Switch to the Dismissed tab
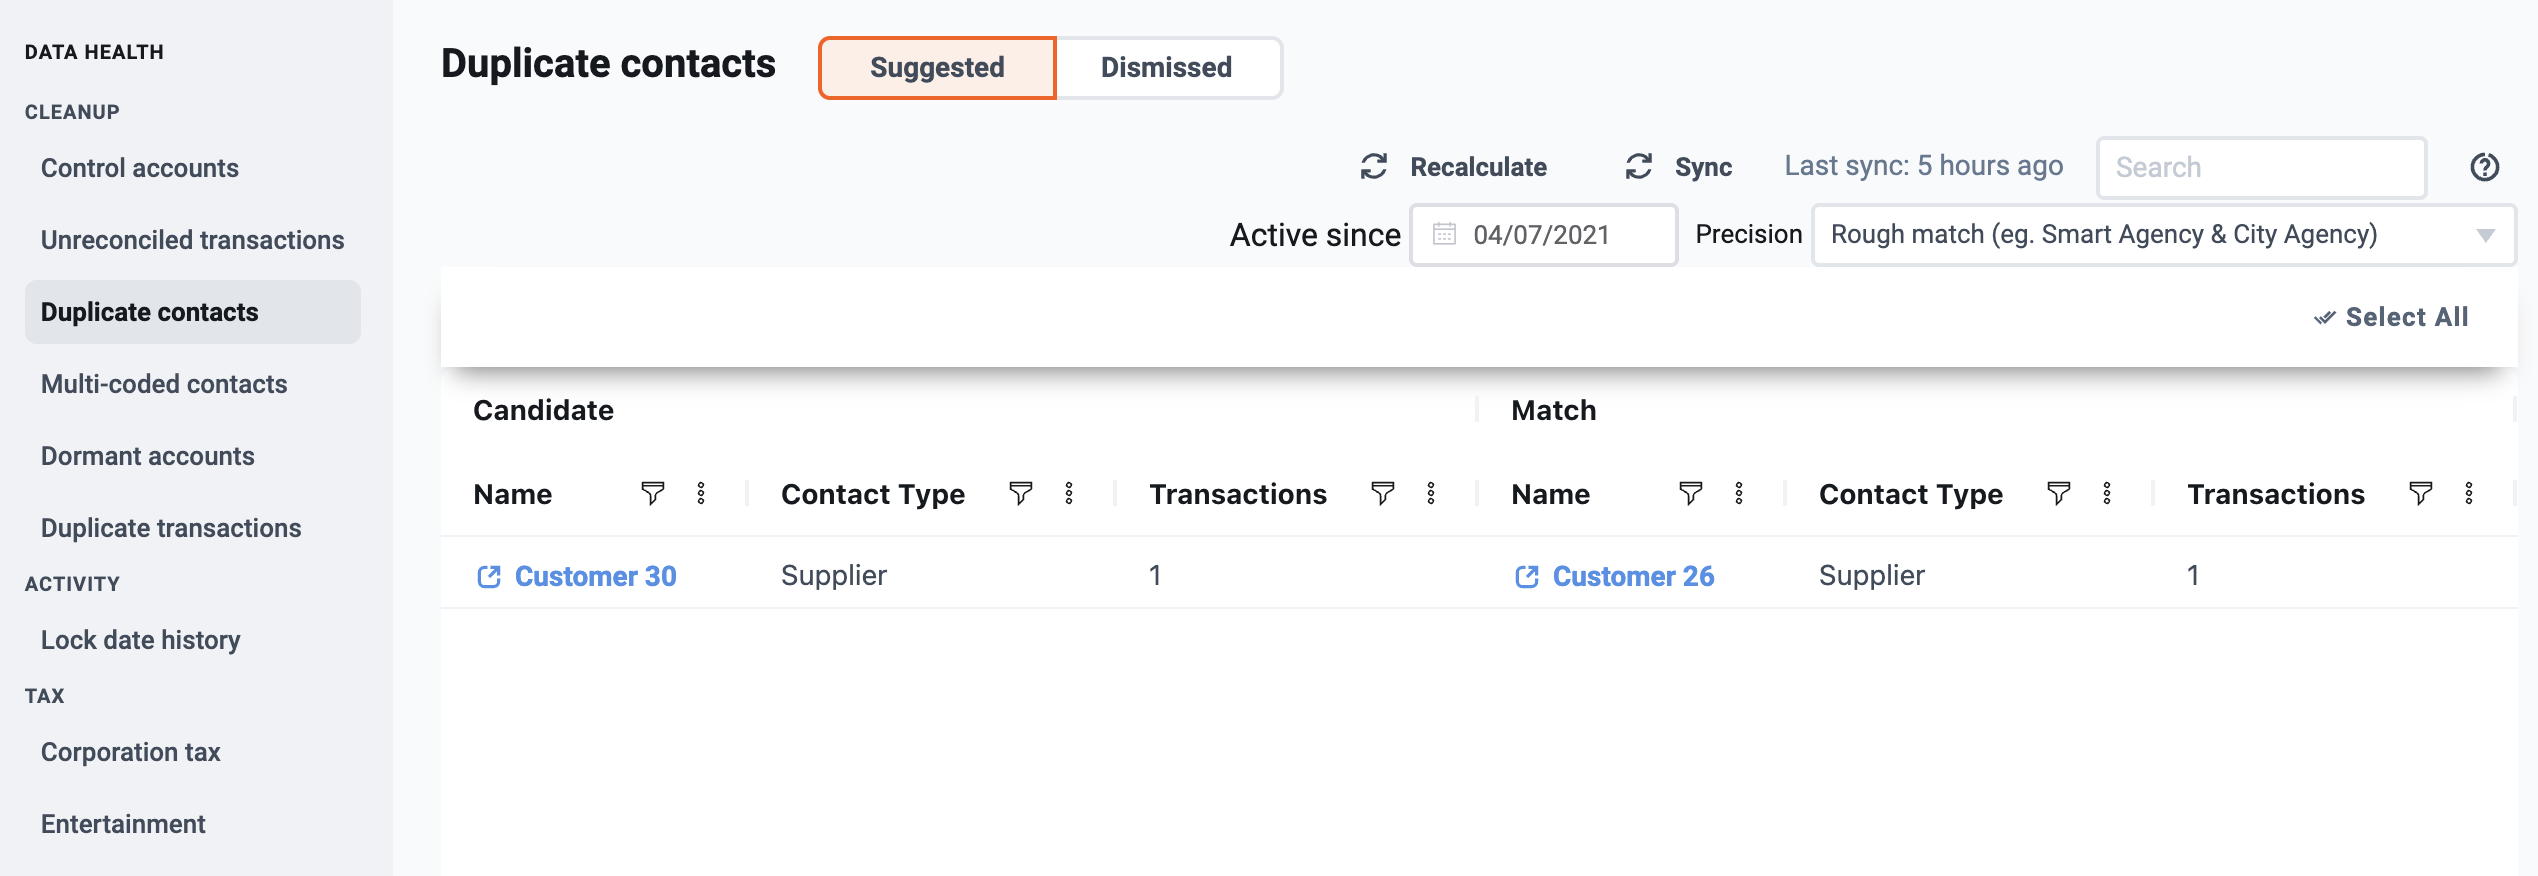This screenshot has height=876, width=2538. click(1168, 68)
